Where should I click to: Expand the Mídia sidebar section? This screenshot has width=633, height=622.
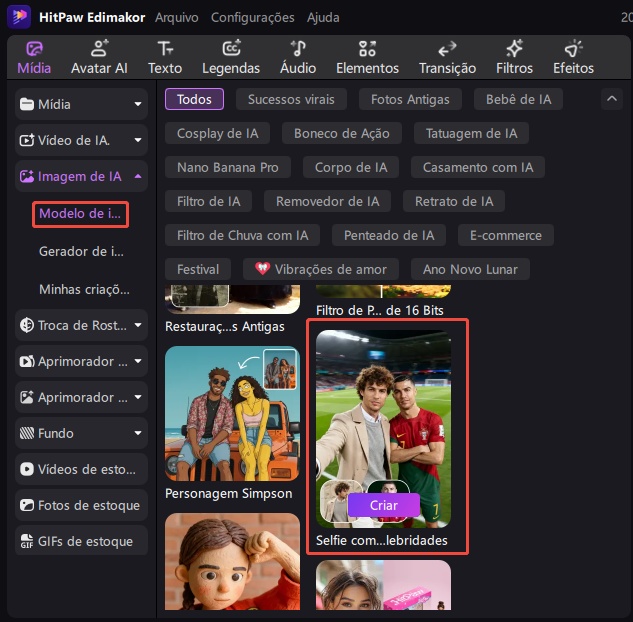pos(81,104)
